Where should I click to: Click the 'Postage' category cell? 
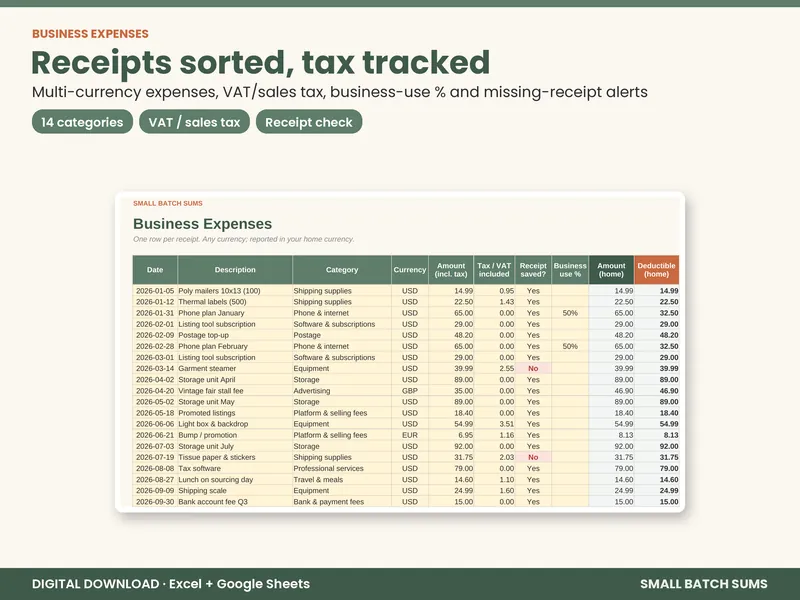click(x=342, y=335)
